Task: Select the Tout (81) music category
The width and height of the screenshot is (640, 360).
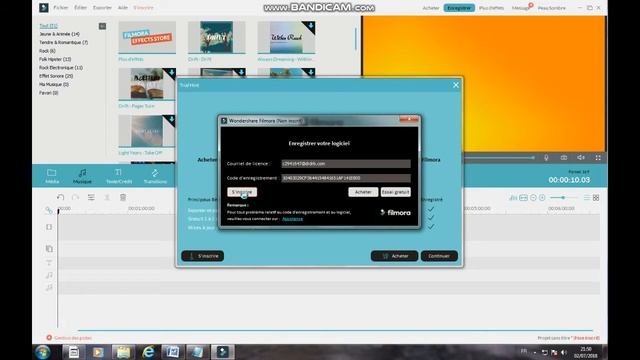Action: pos(48,26)
